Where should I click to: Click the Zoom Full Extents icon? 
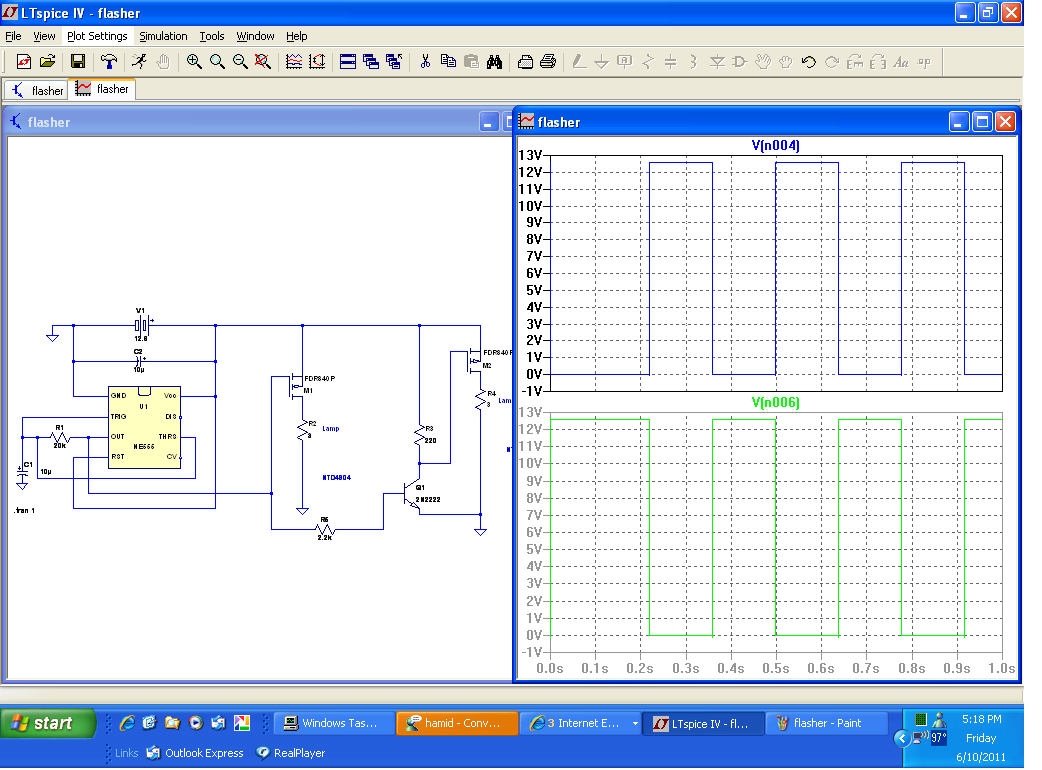click(263, 62)
